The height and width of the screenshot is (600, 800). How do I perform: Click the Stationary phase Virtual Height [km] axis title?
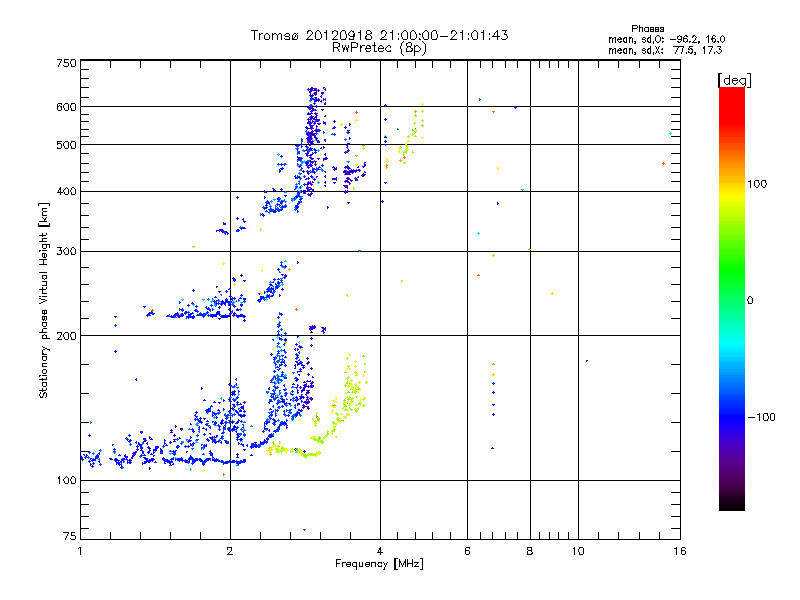coord(43,300)
